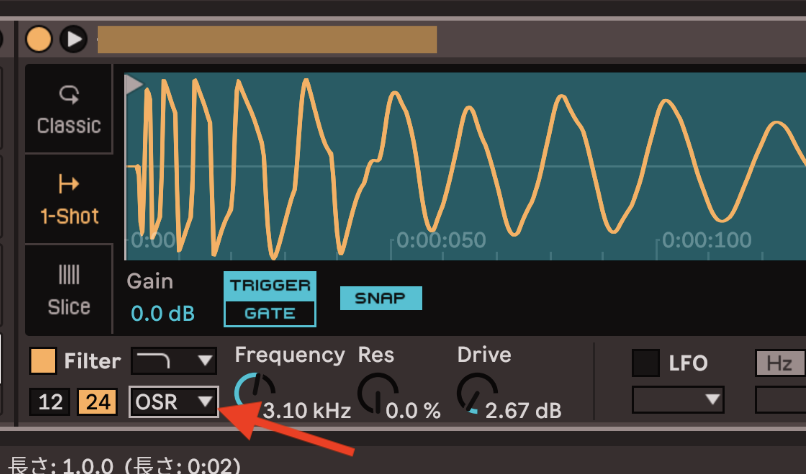Screen dimensions: 806x474
Task: Click the Frequency knob
Action: point(254,393)
